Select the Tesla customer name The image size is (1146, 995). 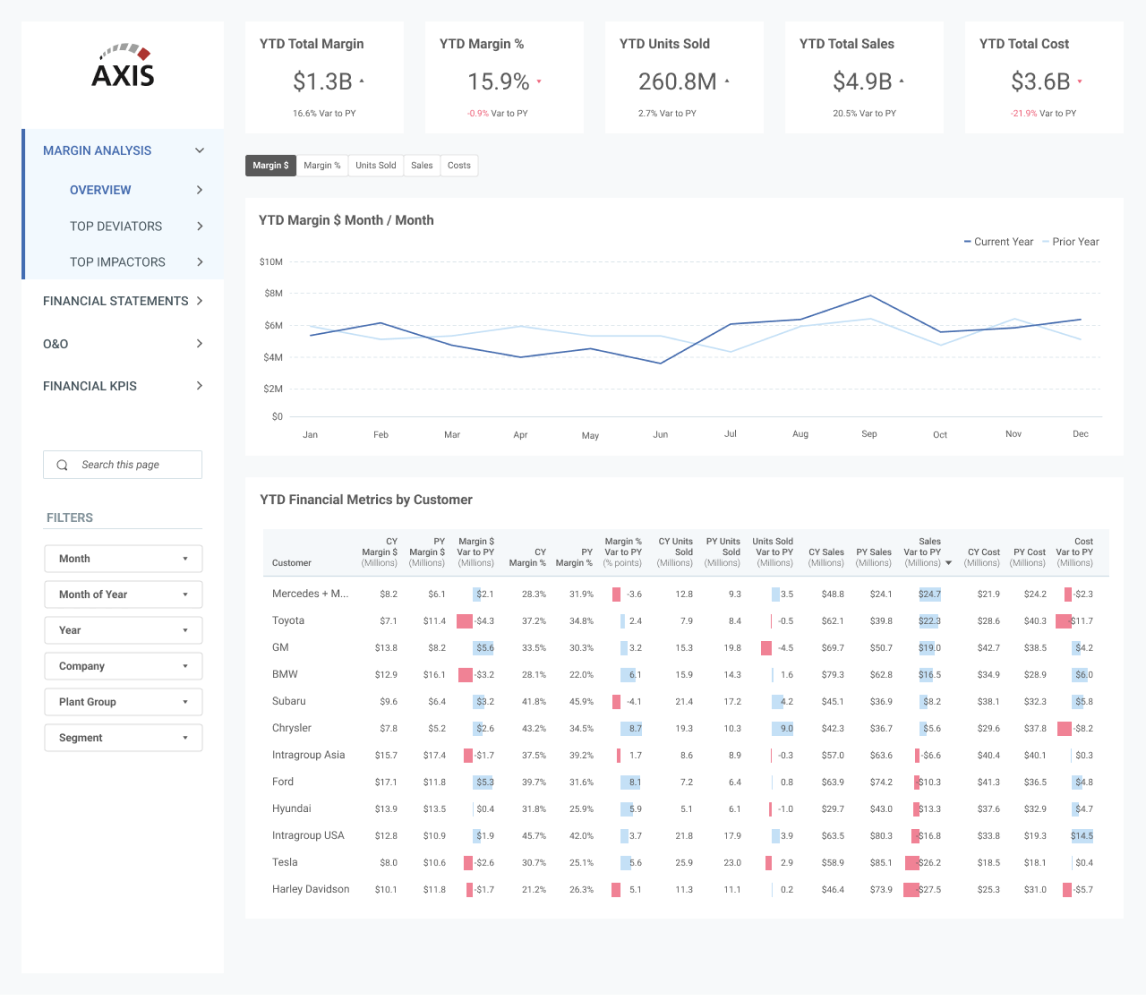point(284,863)
